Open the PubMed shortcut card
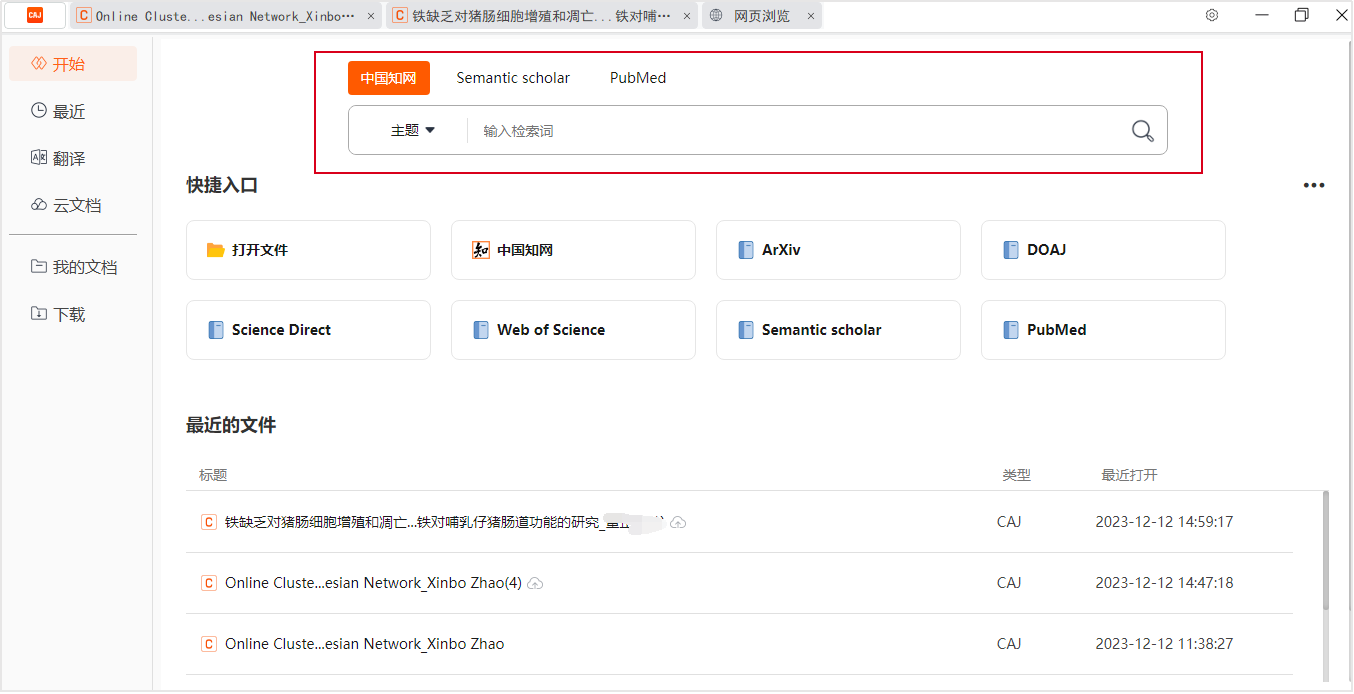Viewport: 1354px width, 694px height. 1103,330
